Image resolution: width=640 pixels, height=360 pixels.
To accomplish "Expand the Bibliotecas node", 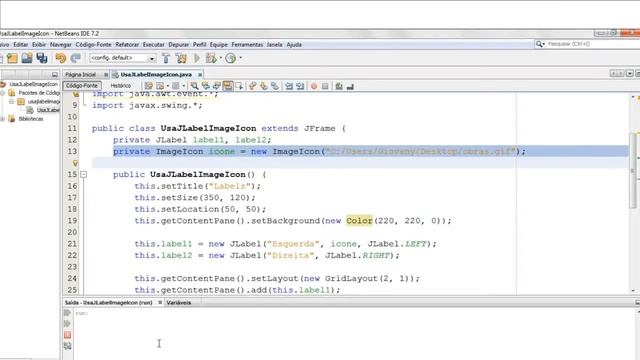I will 2,119.
